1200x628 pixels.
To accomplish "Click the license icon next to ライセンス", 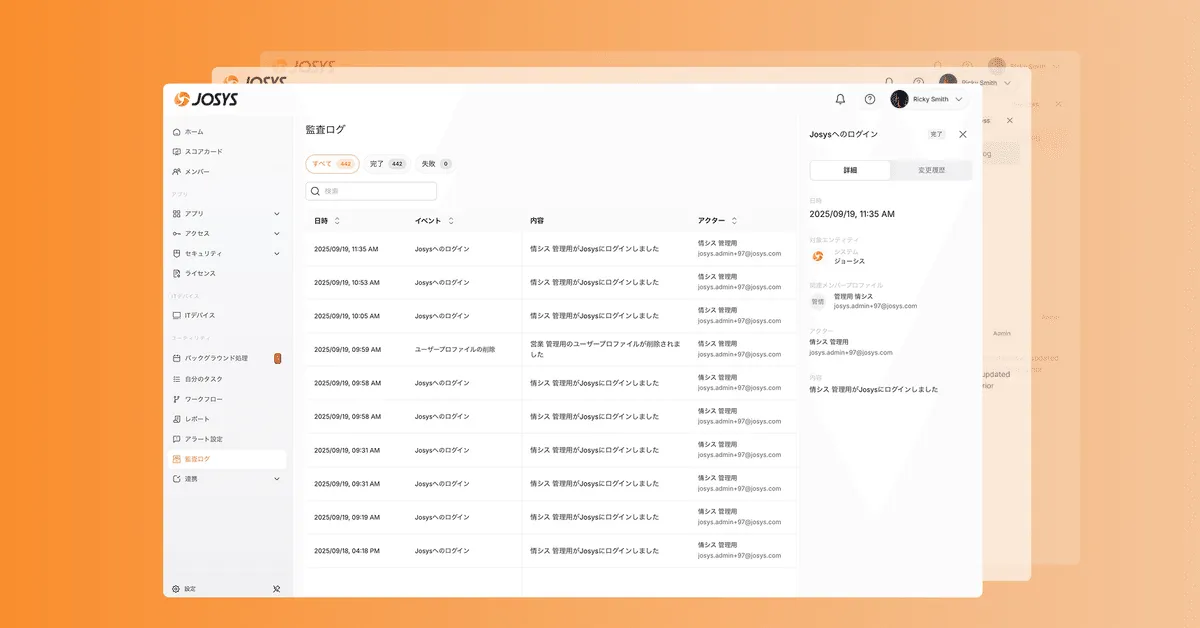I will 176,274.
